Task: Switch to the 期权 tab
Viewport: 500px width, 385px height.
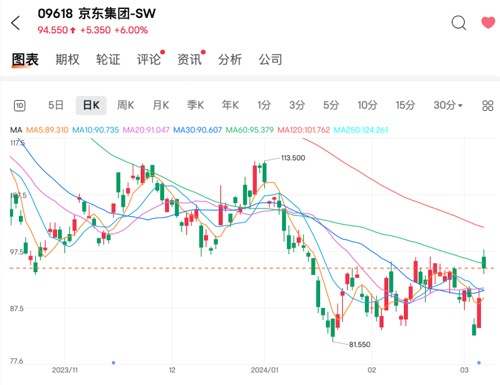Action: coord(67,60)
